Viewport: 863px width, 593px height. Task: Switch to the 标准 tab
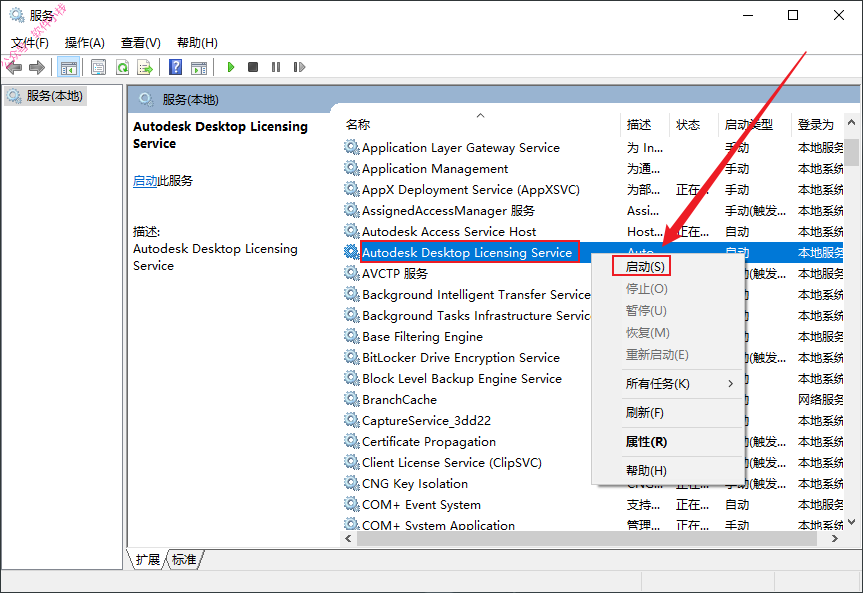[184, 559]
